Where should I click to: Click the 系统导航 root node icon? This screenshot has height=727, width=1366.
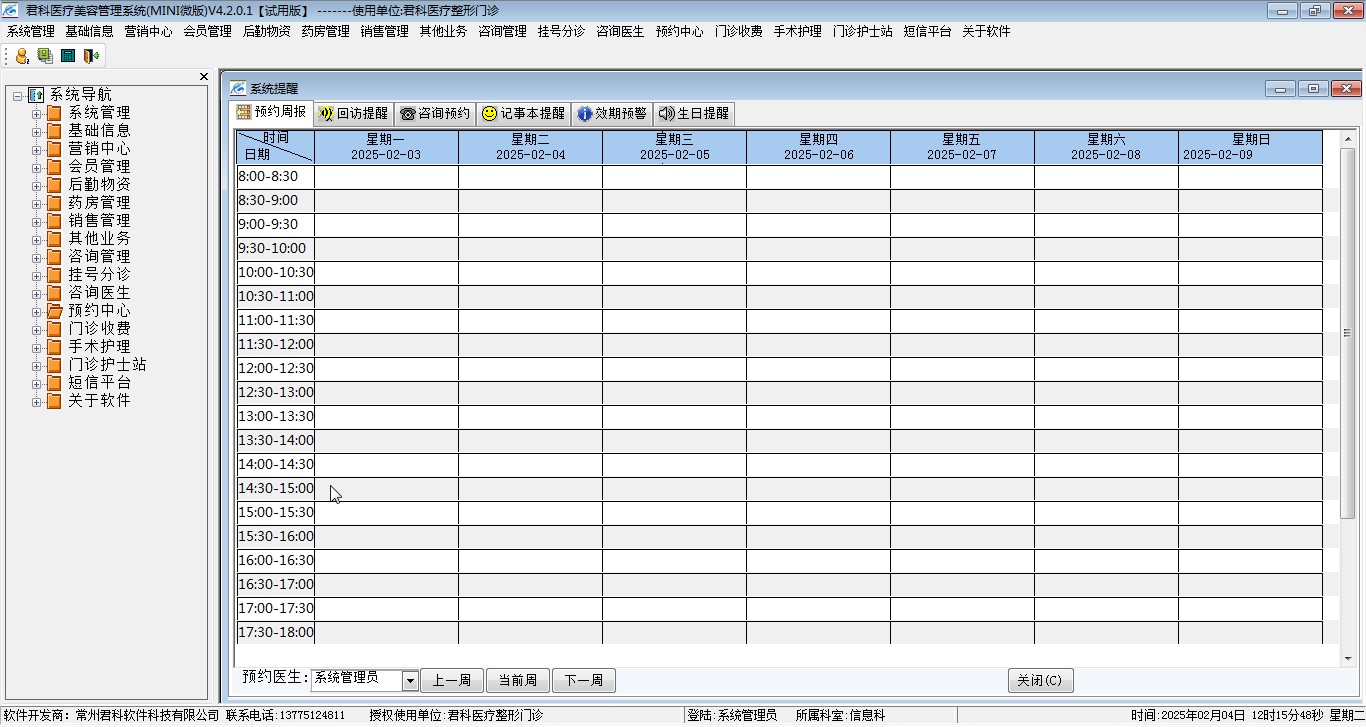click(x=36, y=95)
